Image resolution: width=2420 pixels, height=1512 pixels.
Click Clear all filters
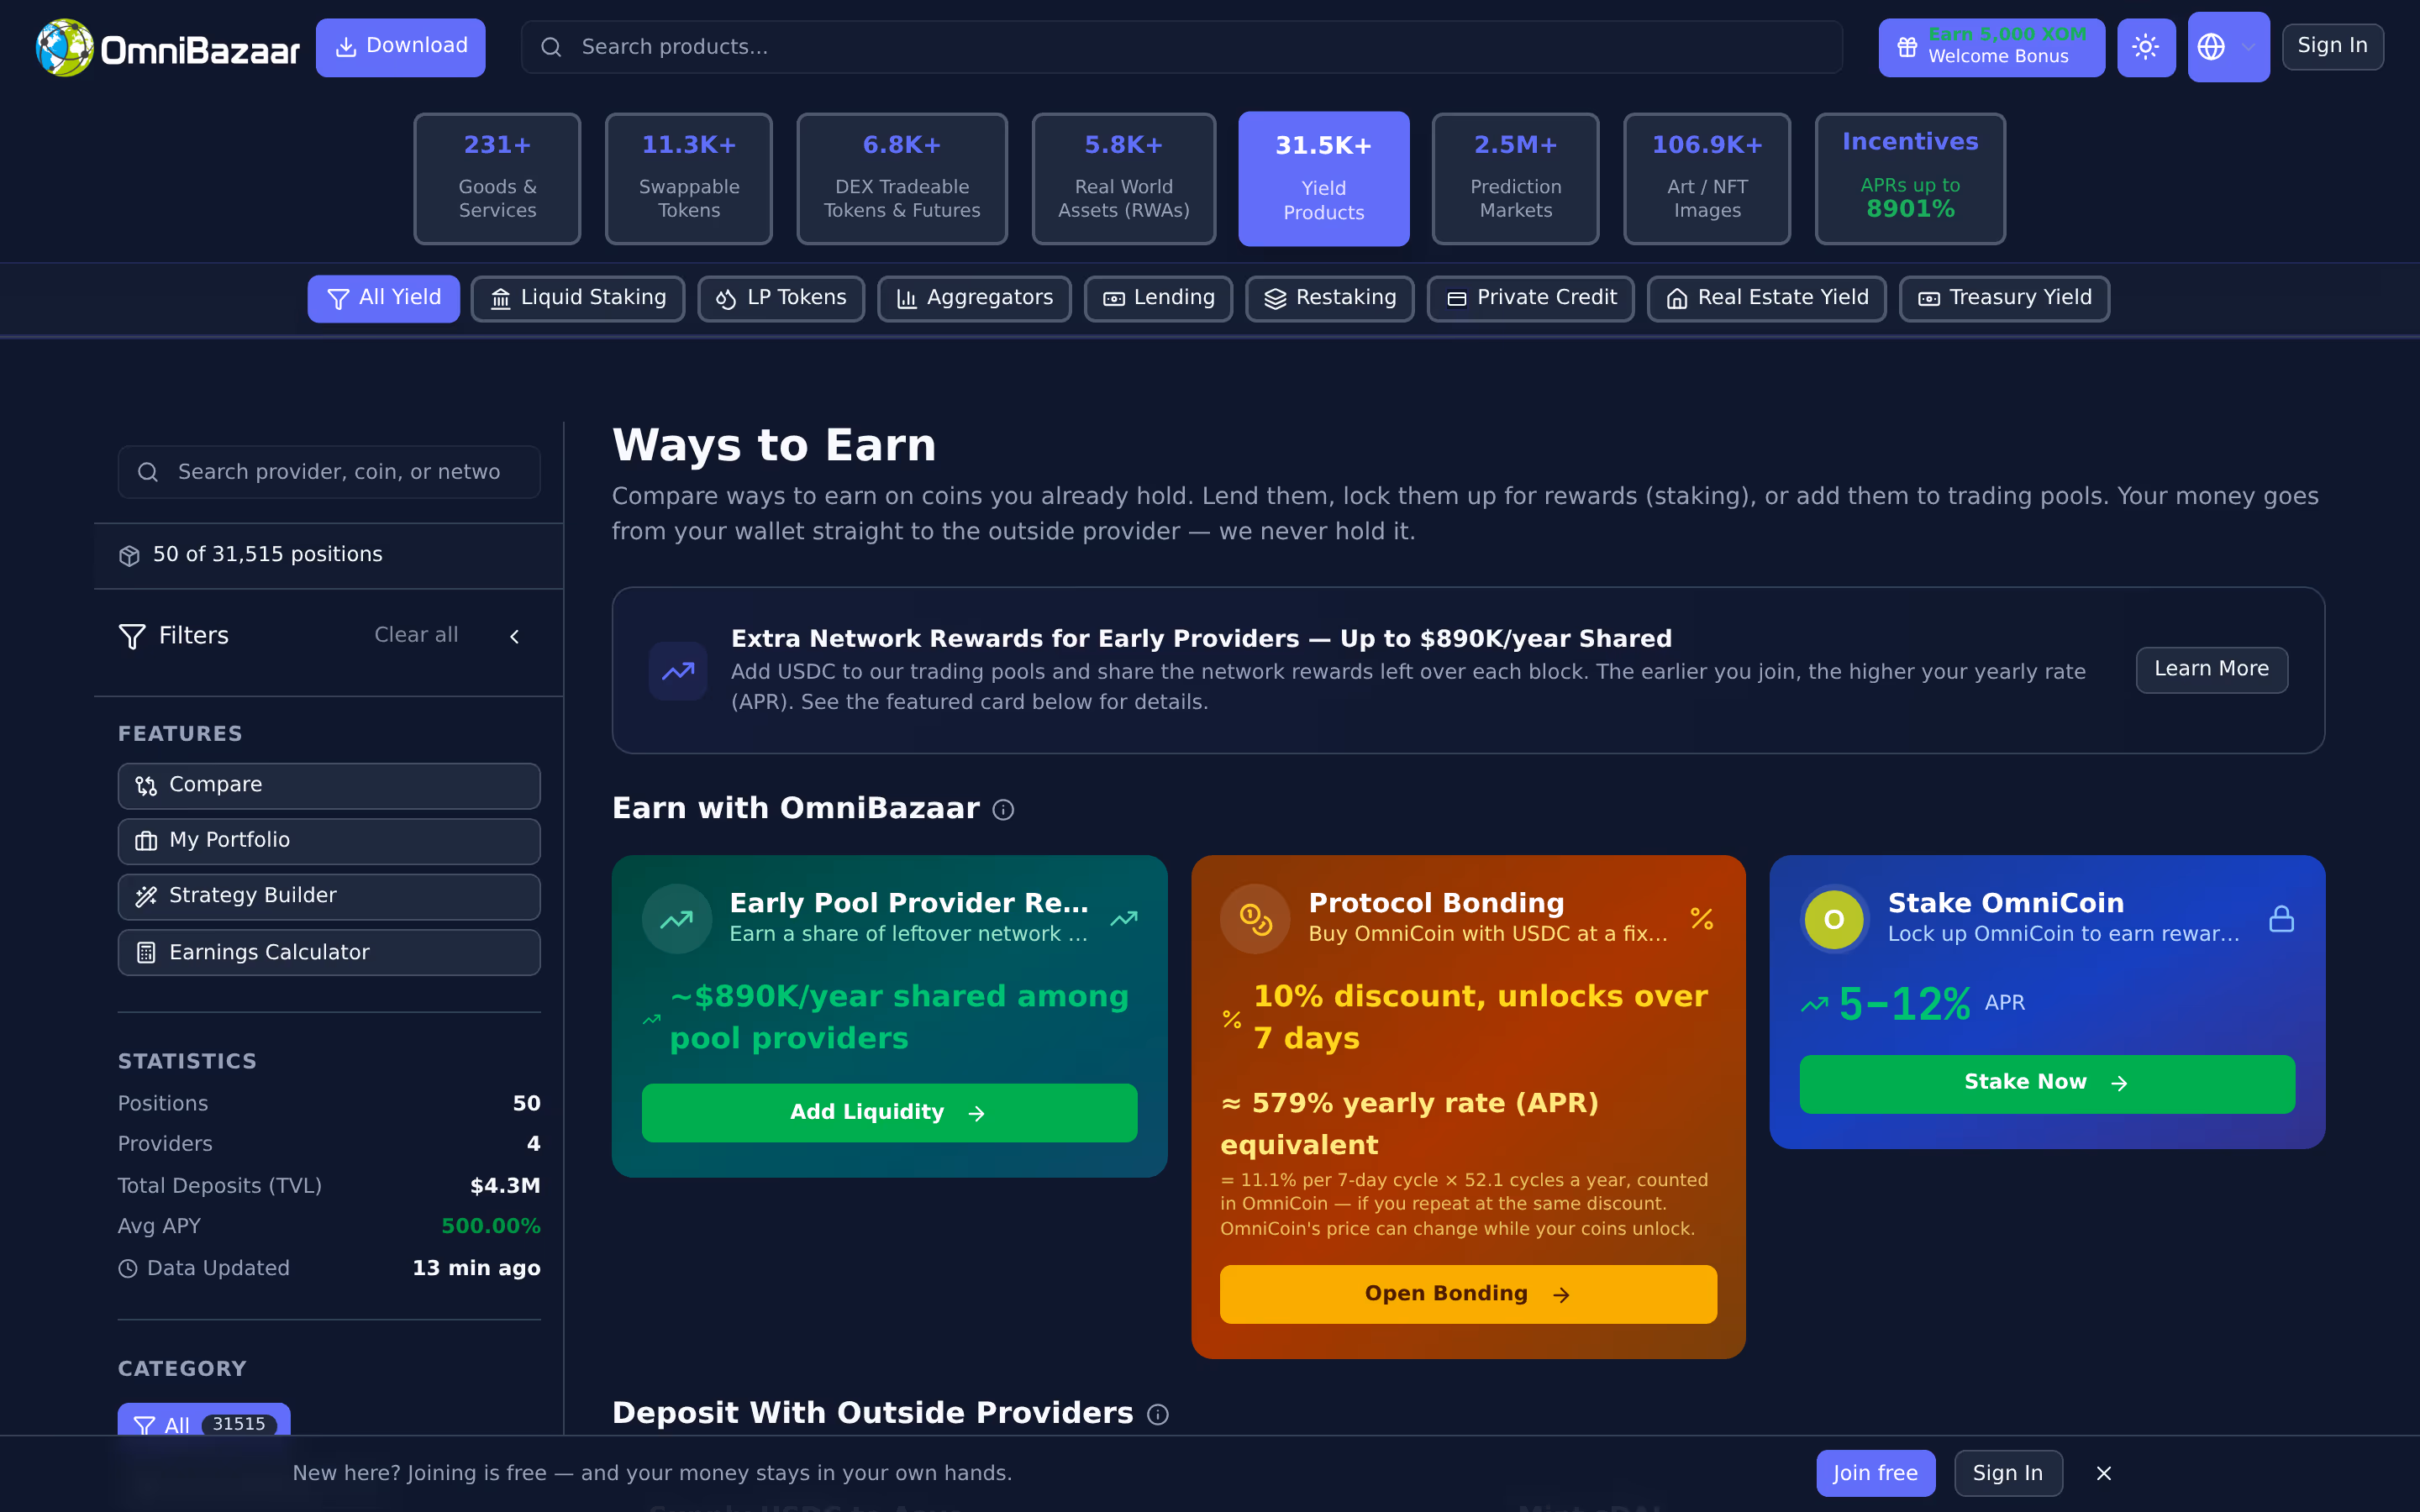416,635
